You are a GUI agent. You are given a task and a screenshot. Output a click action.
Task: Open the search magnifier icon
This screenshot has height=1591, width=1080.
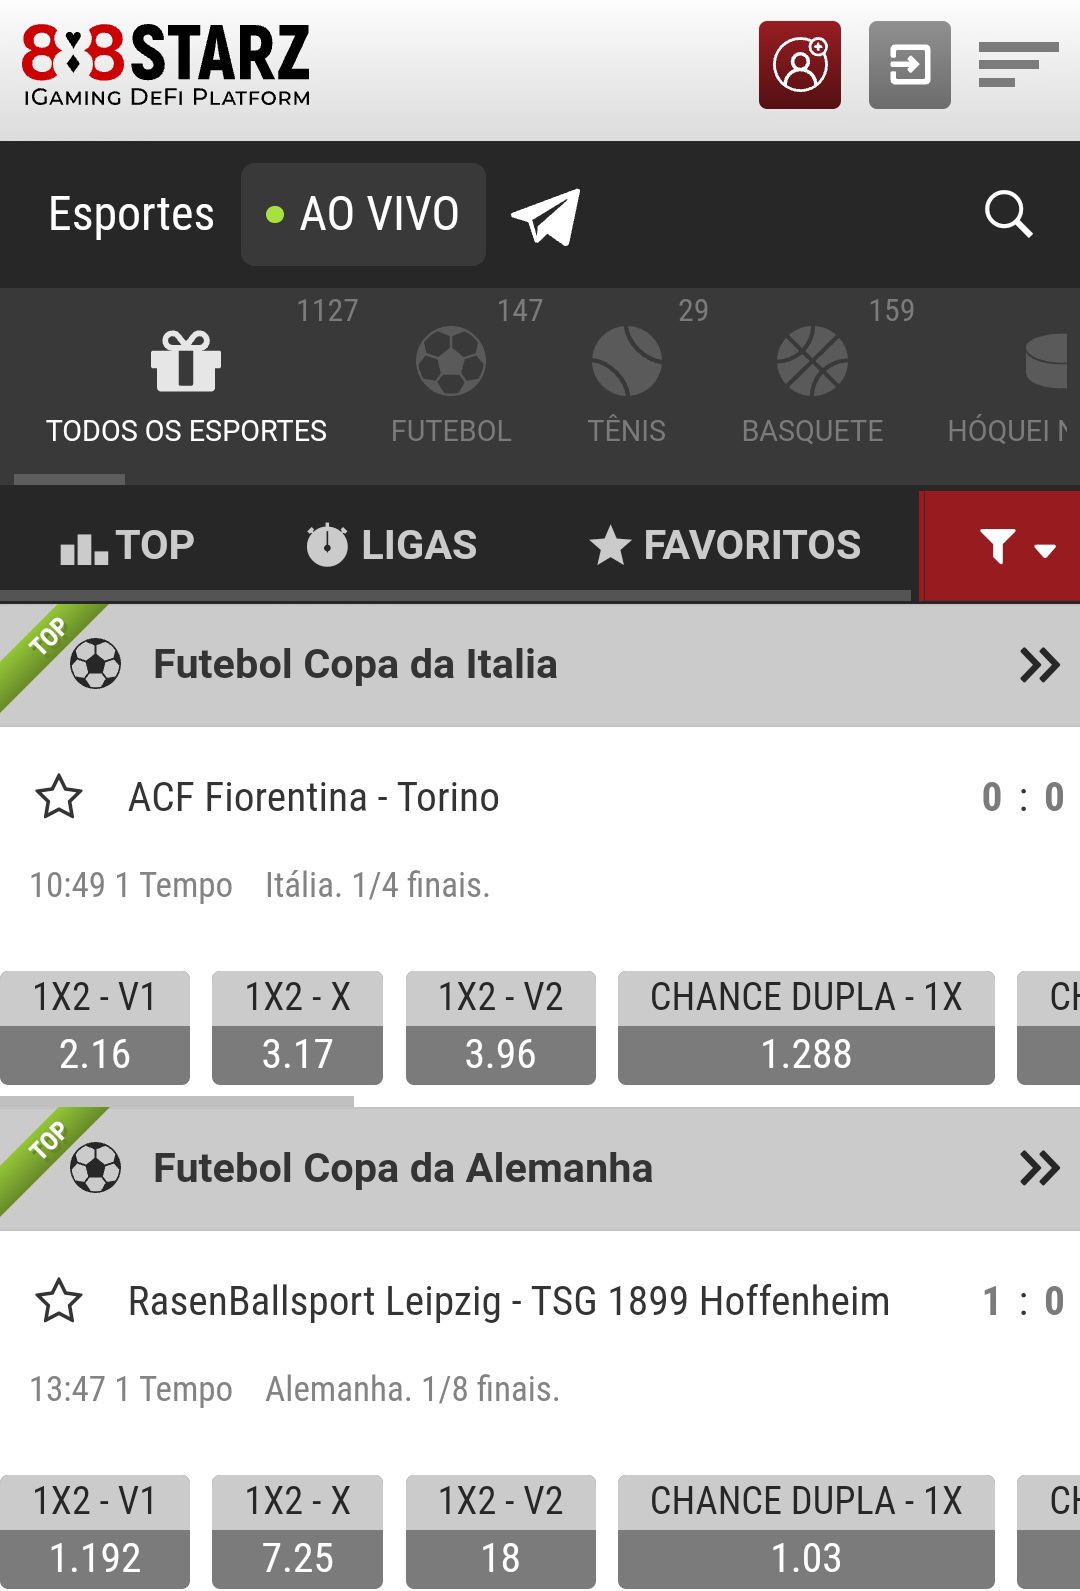coord(1008,214)
